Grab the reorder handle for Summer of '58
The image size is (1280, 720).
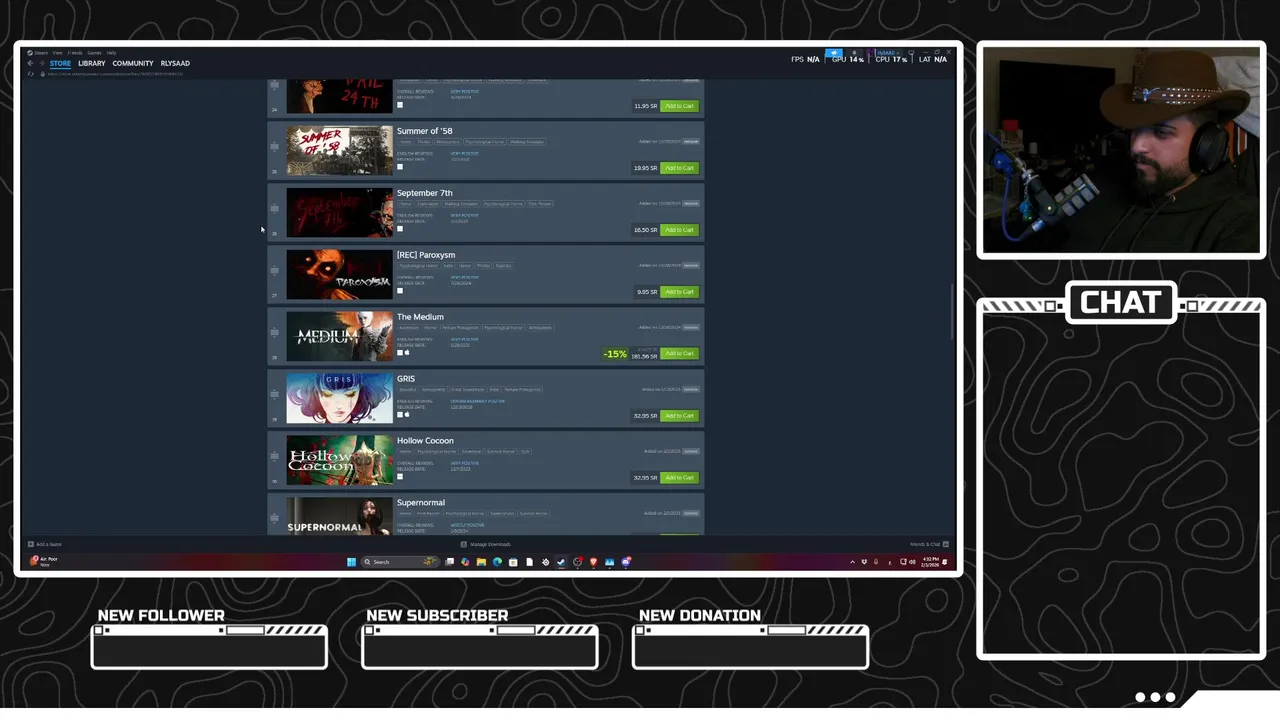coord(274,146)
